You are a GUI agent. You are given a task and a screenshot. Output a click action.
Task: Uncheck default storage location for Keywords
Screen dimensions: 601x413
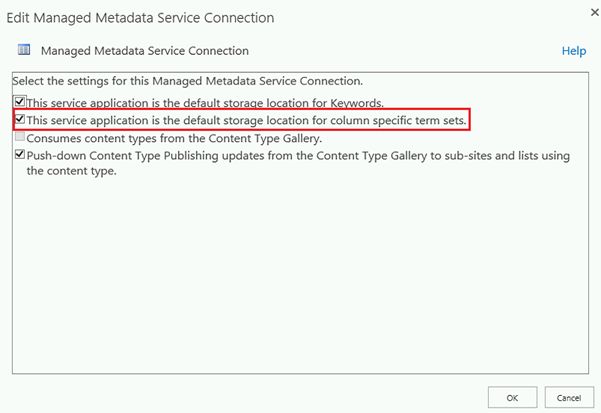[21, 102]
